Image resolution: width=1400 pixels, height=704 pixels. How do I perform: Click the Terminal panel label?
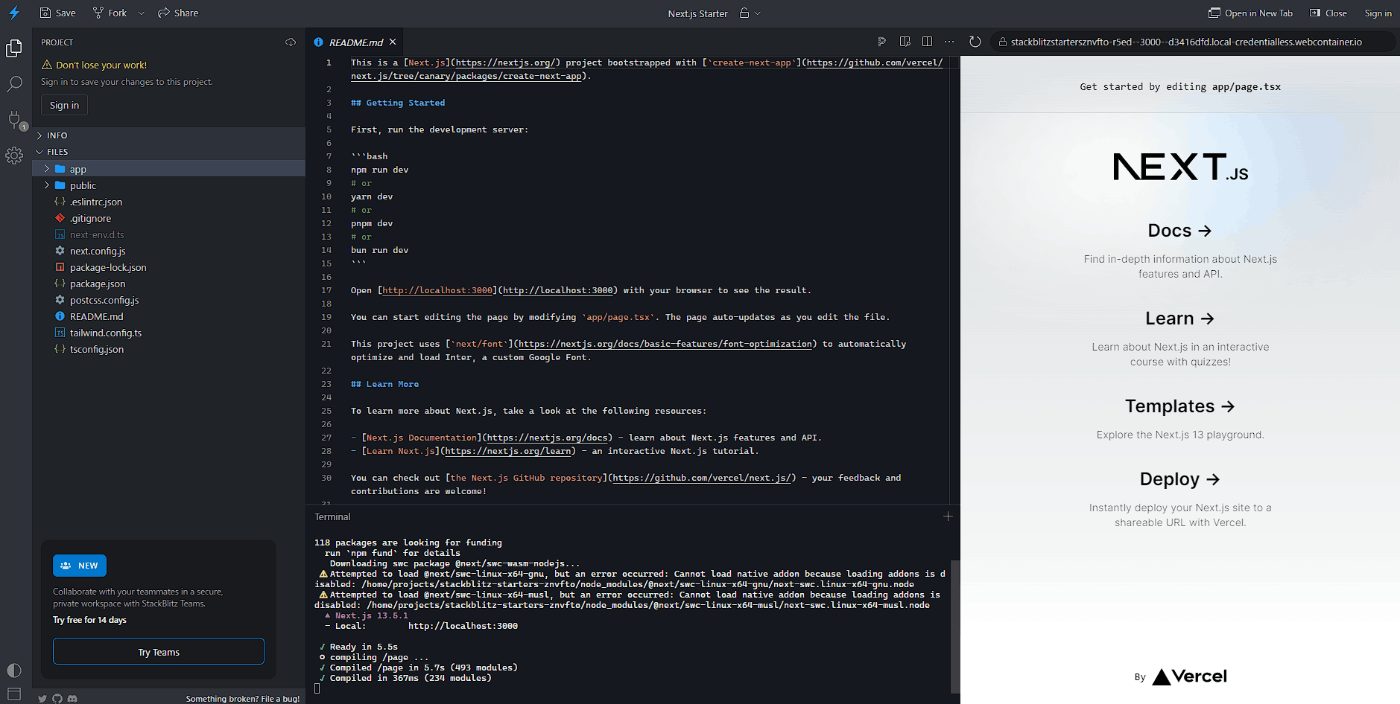coord(333,516)
